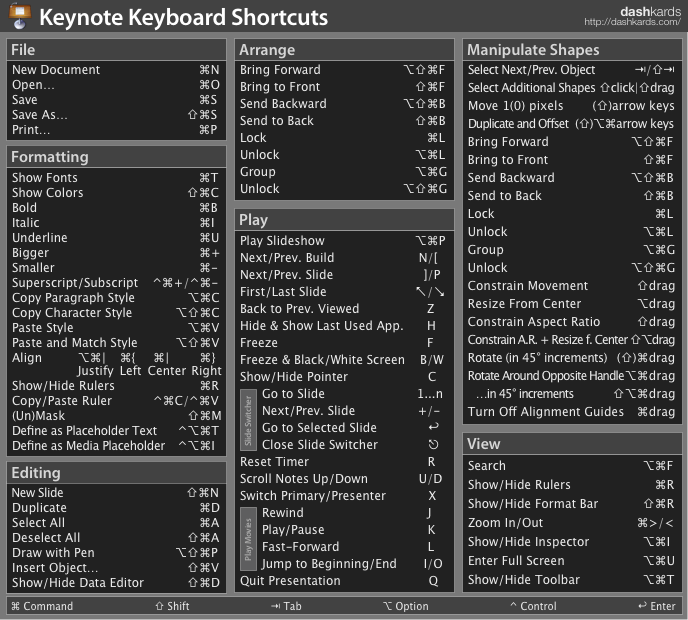The height and width of the screenshot is (620, 688).
Task: Click the Copy/Paste Ruler row
Action: pyautogui.click(x=116, y=401)
